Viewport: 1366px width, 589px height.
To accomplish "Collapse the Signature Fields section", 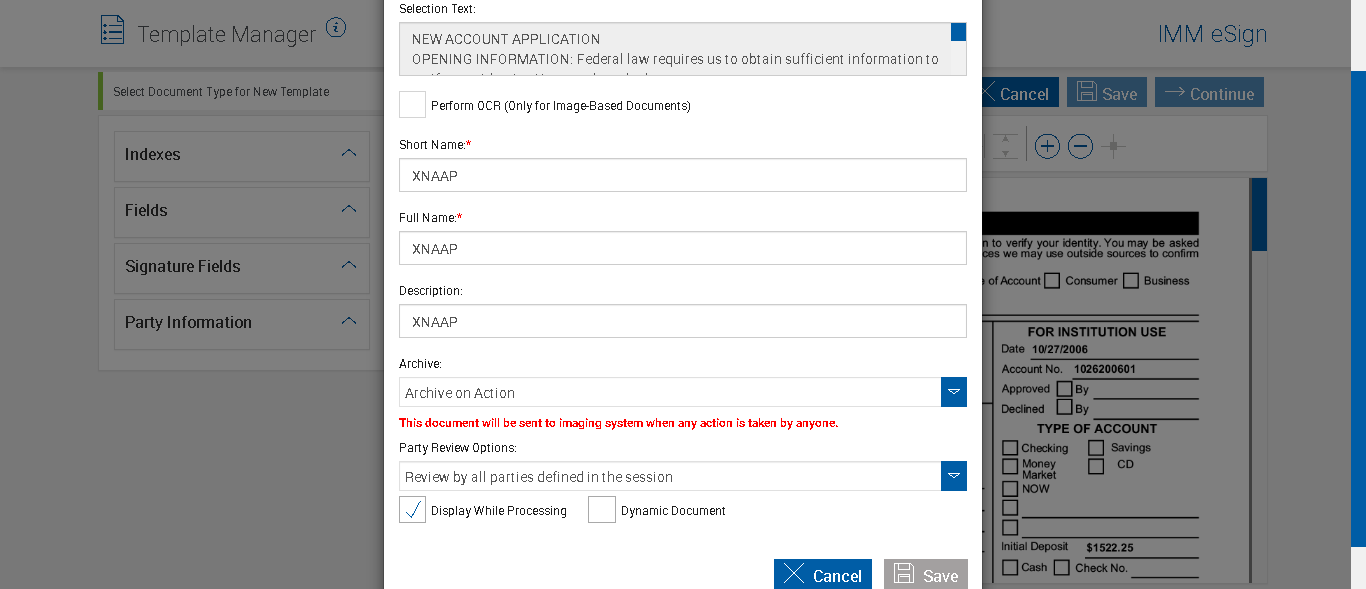I will click(x=348, y=266).
